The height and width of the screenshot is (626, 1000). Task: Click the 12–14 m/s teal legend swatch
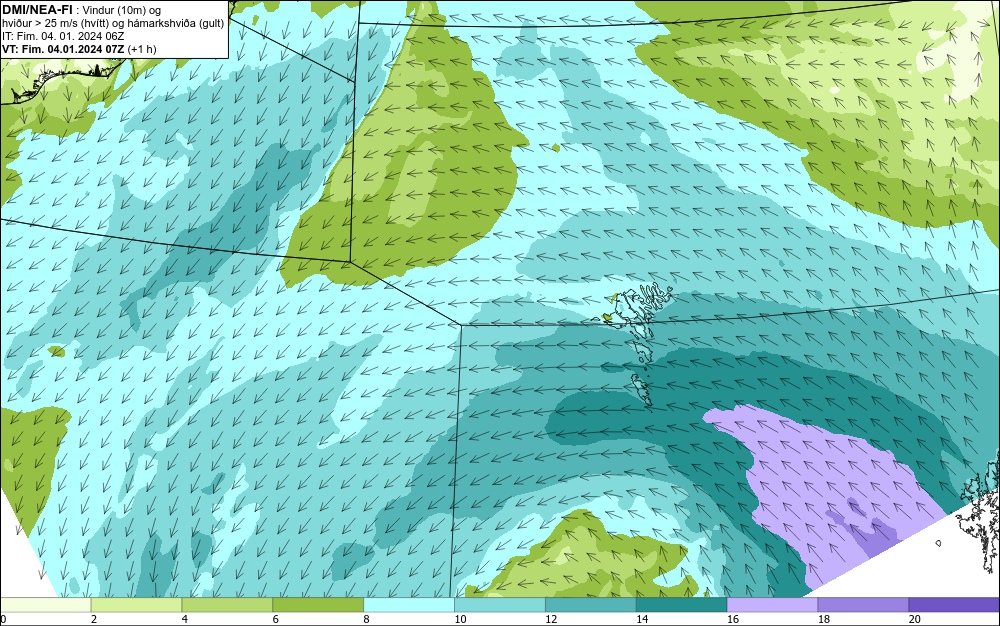point(591,605)
